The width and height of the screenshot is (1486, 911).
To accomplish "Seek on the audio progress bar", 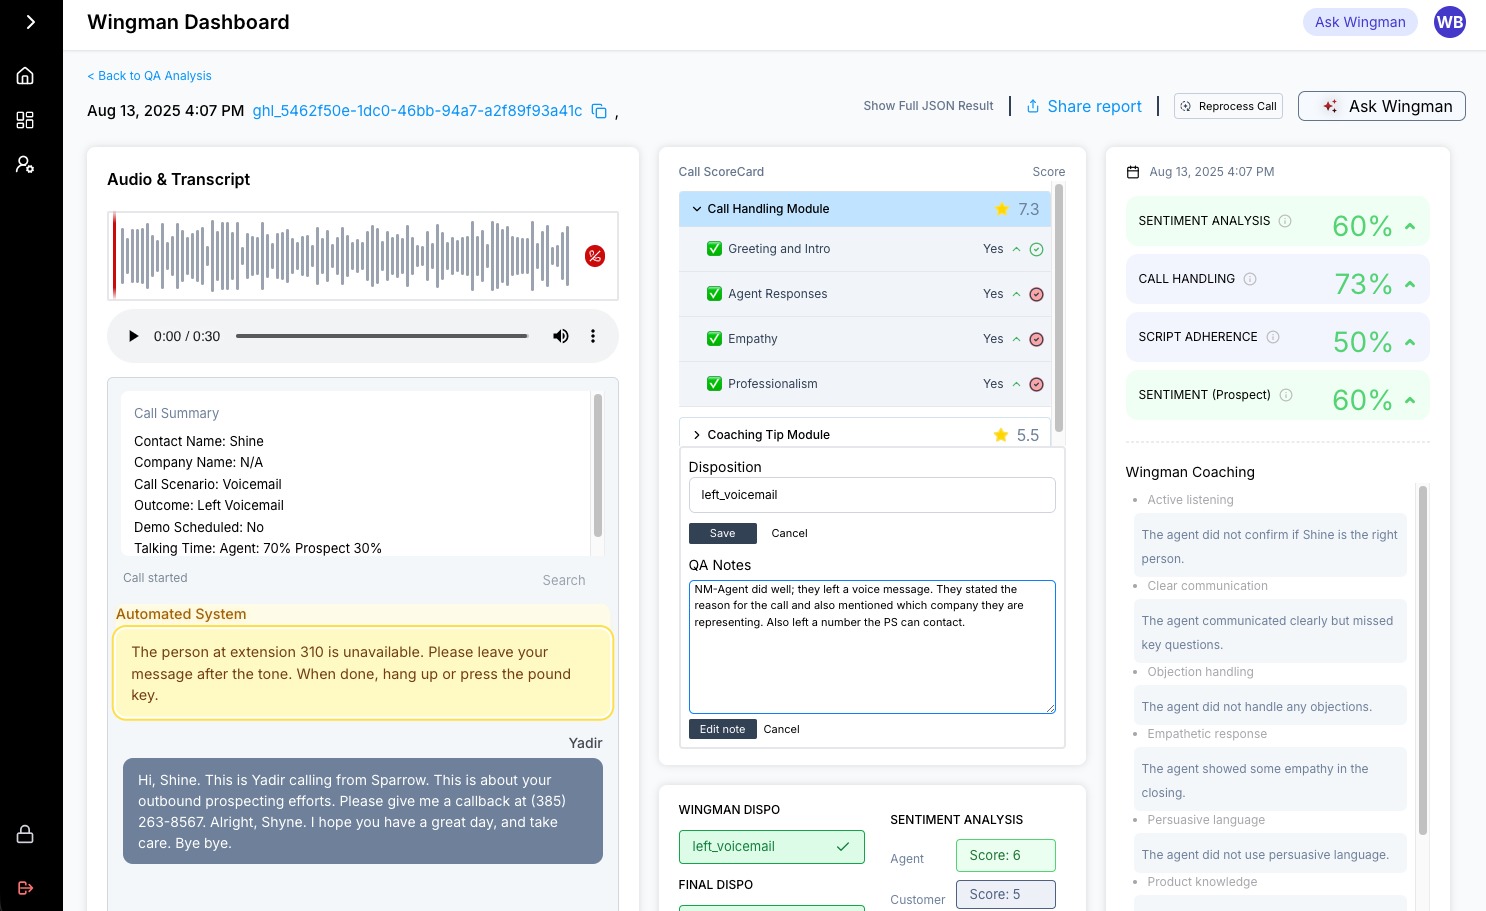I will (382, 336).
